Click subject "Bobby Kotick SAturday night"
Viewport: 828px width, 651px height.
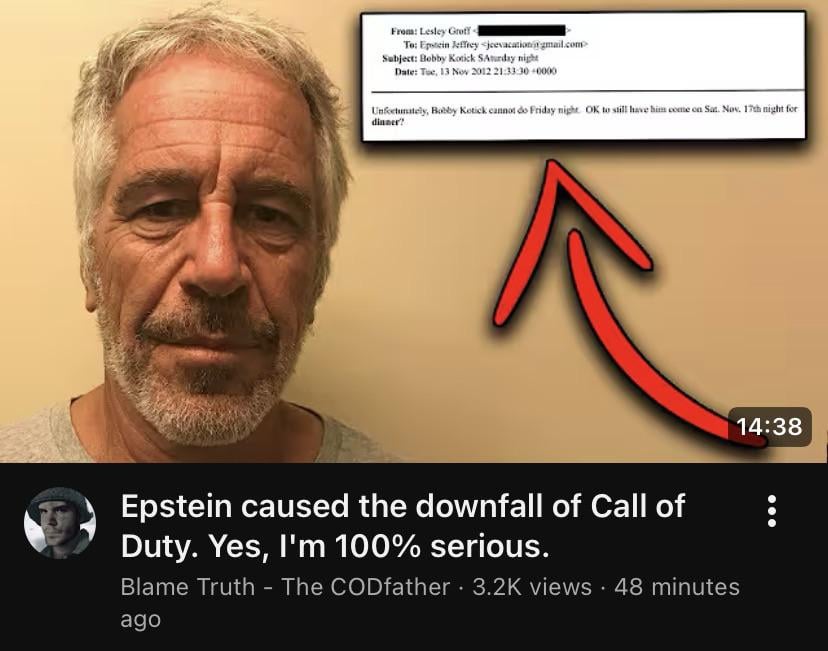point(478,58)
